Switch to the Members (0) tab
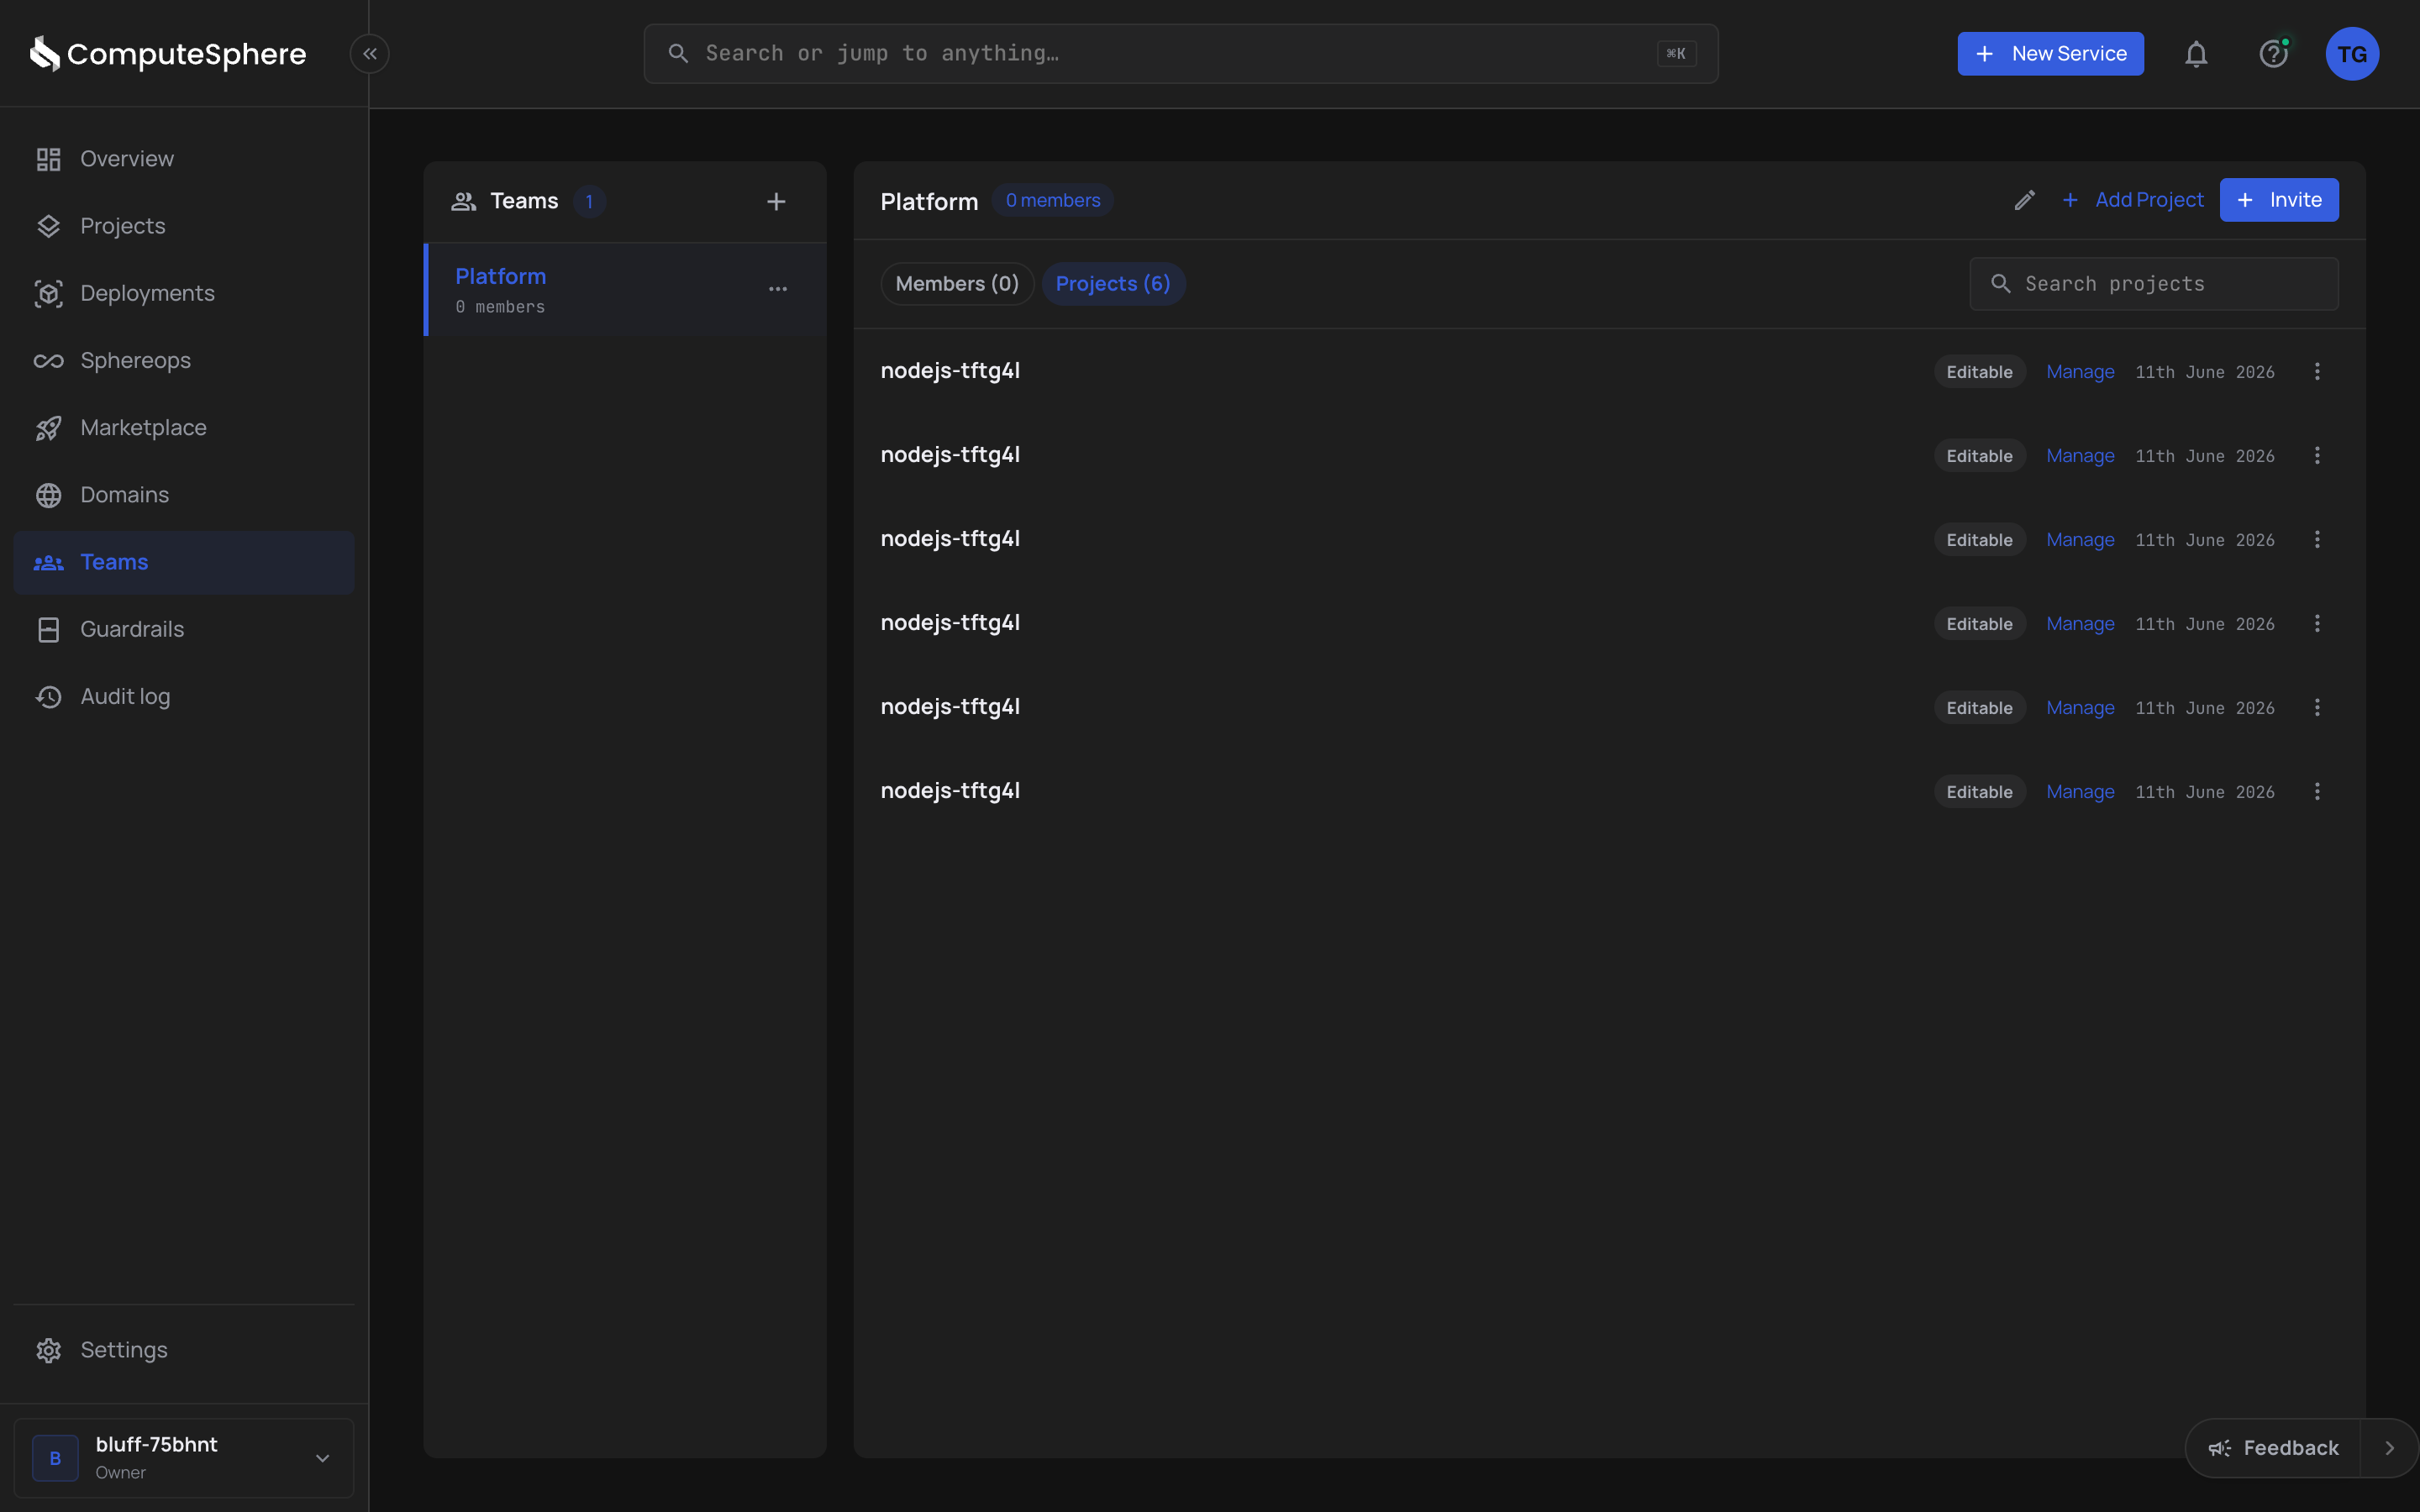Image resolution: width=2420 pixels, height=1512 pixels. tap(957, 284)
